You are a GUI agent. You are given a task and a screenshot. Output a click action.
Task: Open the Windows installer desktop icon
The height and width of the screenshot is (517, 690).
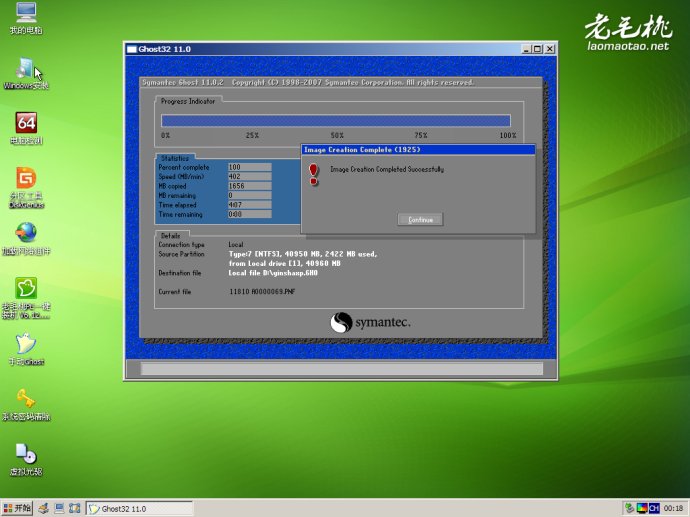coord(26,69)
